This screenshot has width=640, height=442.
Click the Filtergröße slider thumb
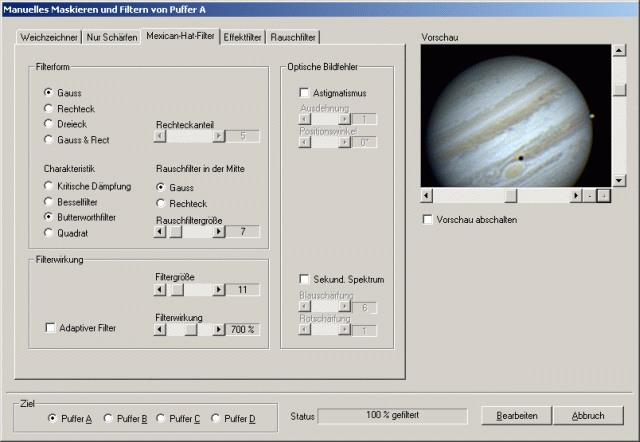coord(178,290)
